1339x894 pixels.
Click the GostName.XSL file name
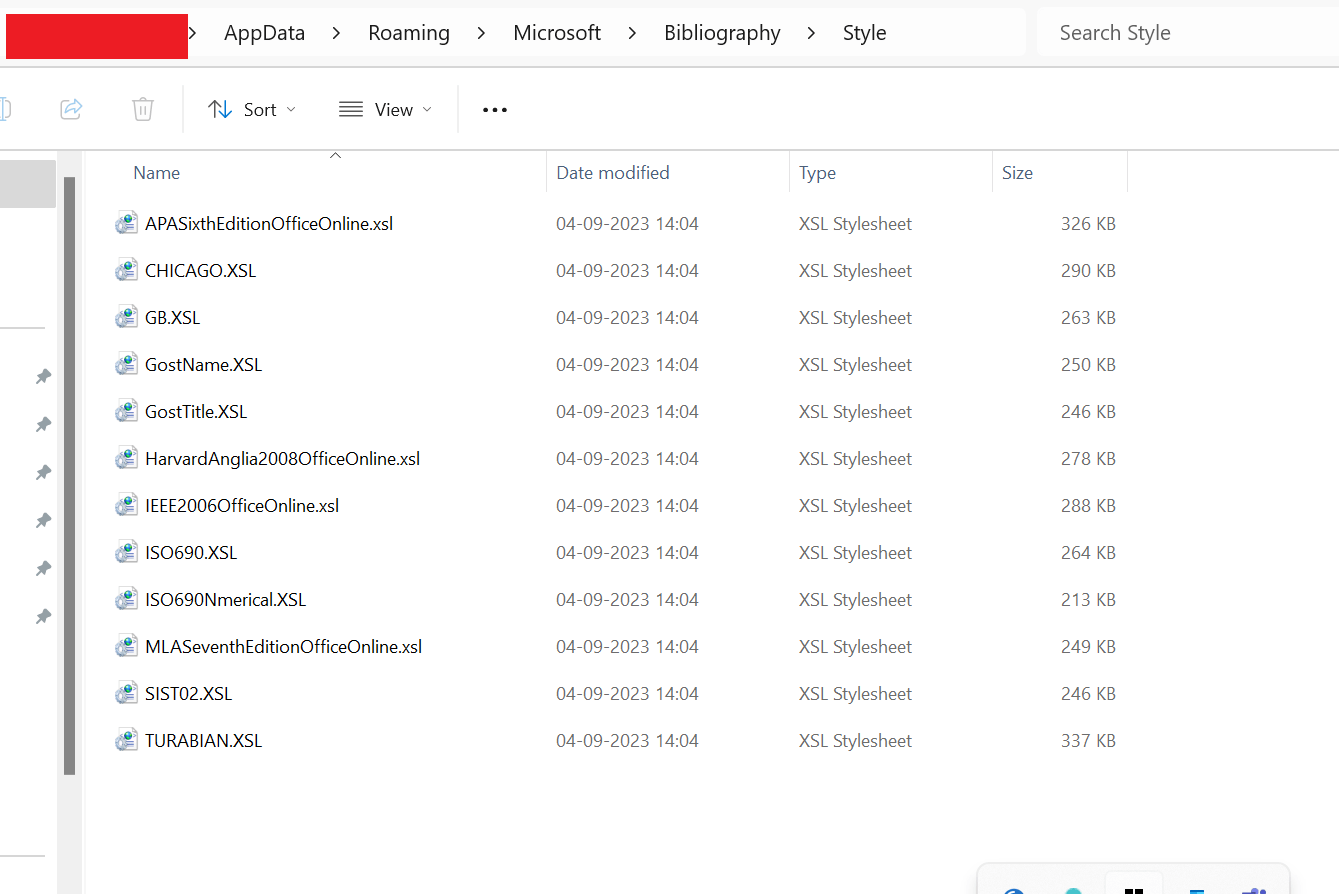click(203, 365)
